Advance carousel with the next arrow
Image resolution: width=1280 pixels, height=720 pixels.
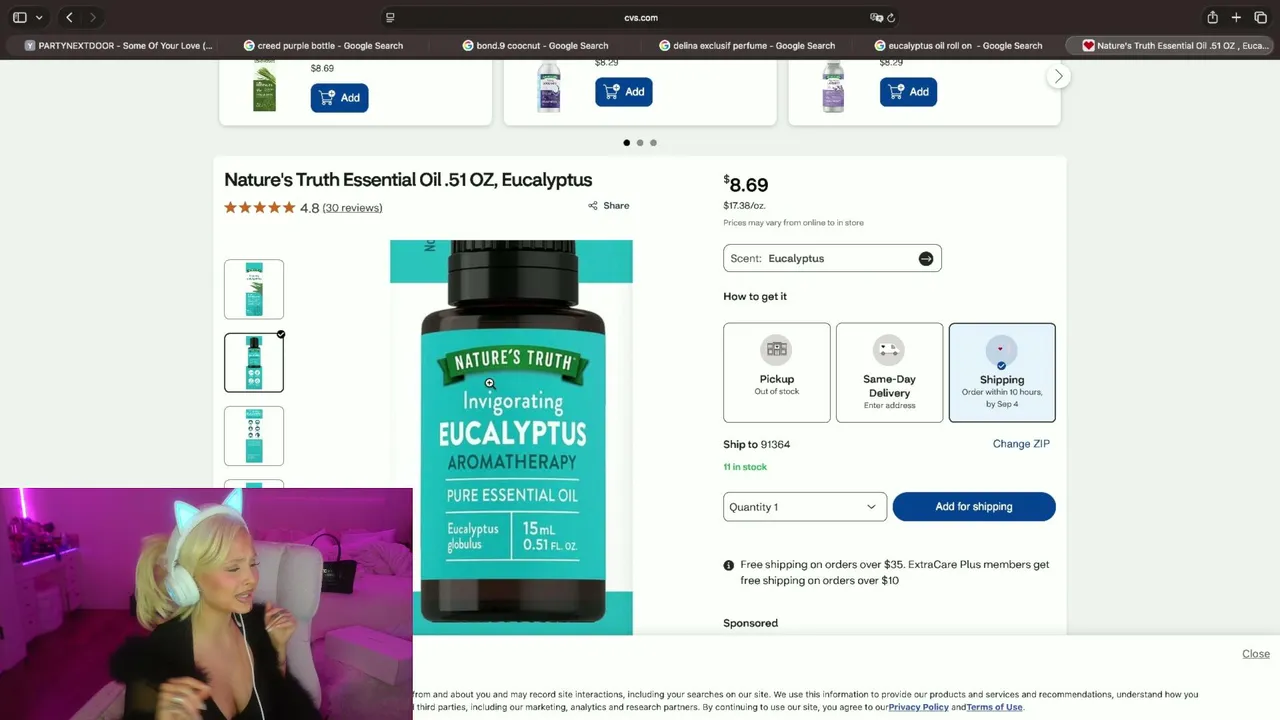coord(1059,76)
